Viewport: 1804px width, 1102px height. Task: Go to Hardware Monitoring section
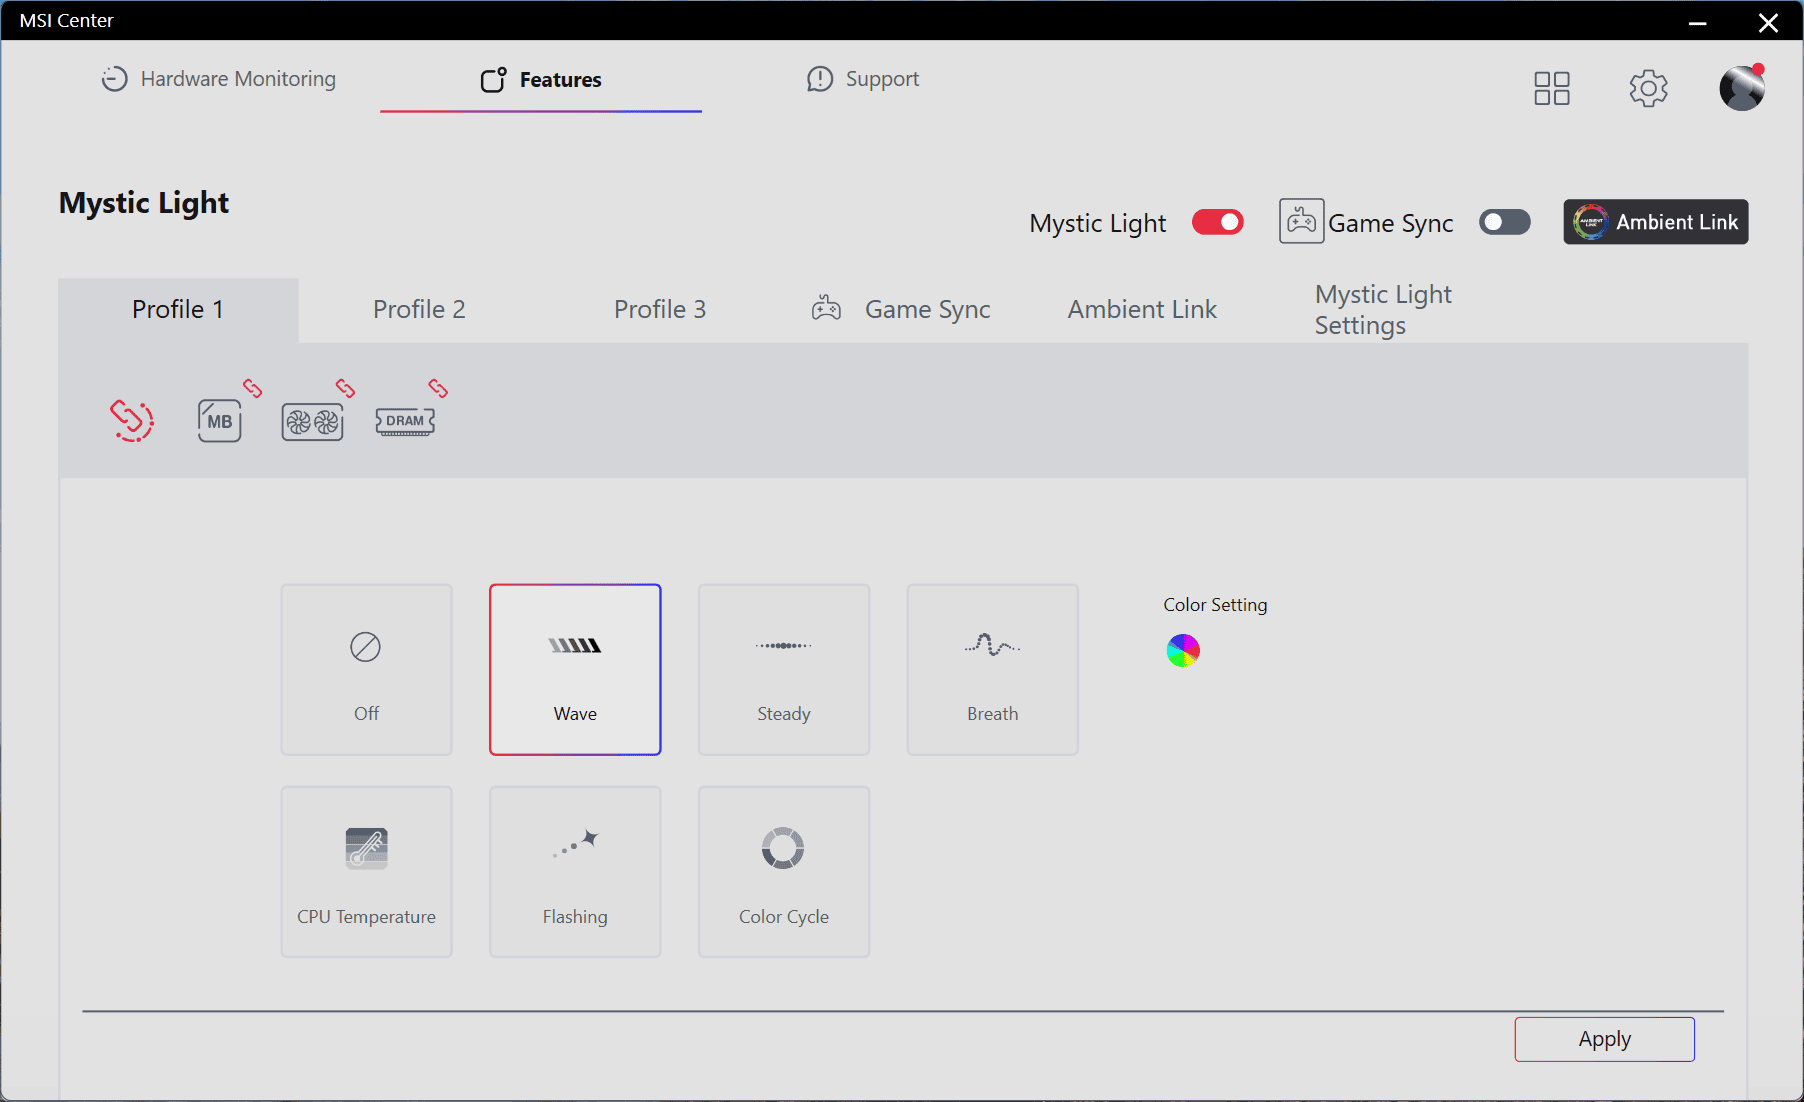pos(219,79)
